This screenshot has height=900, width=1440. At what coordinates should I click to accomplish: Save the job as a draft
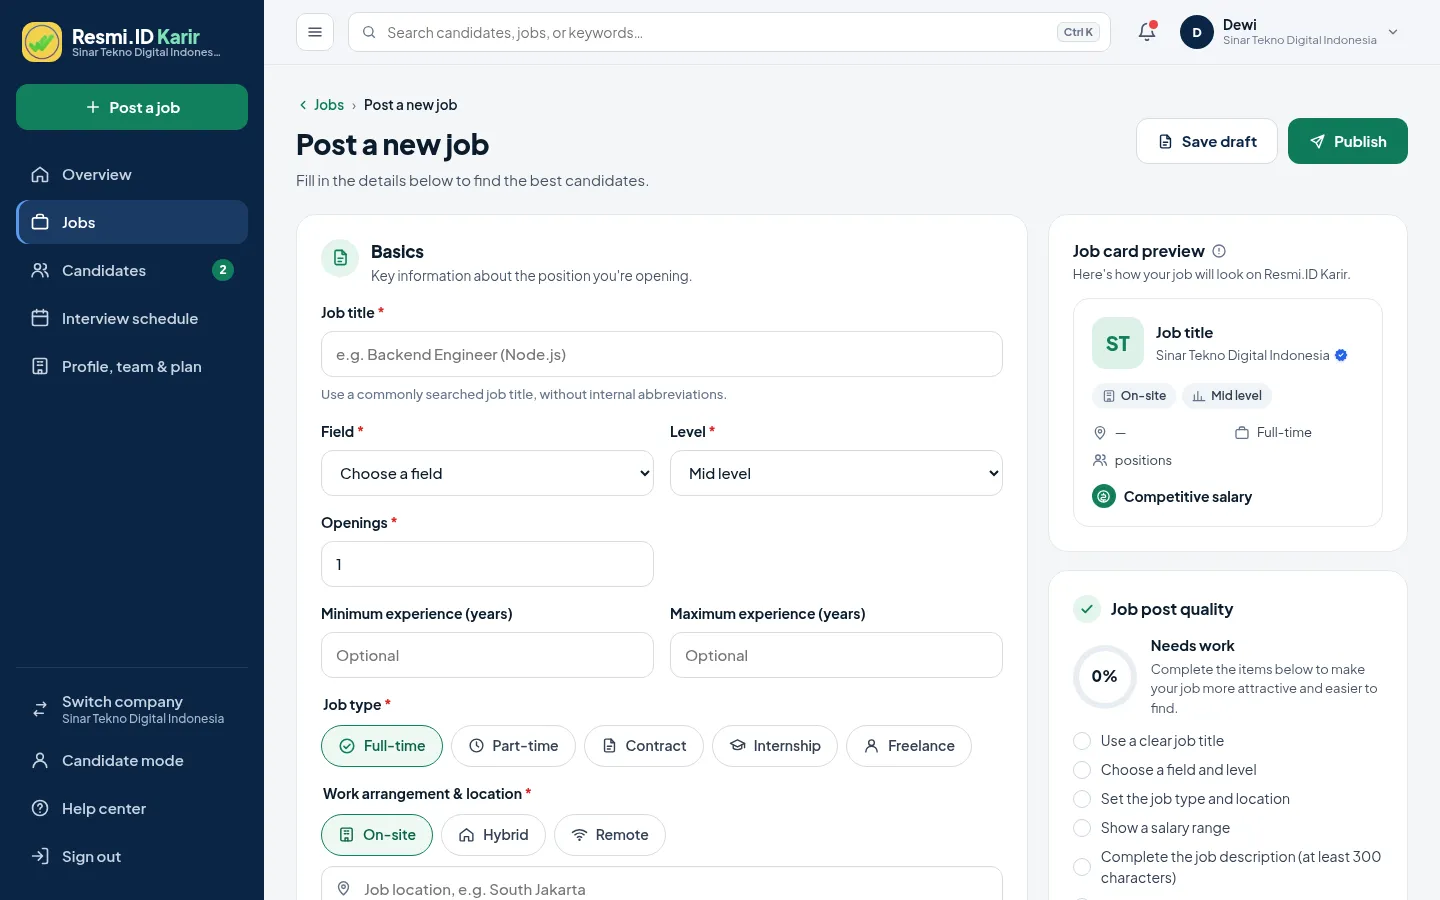[1207, 141]
